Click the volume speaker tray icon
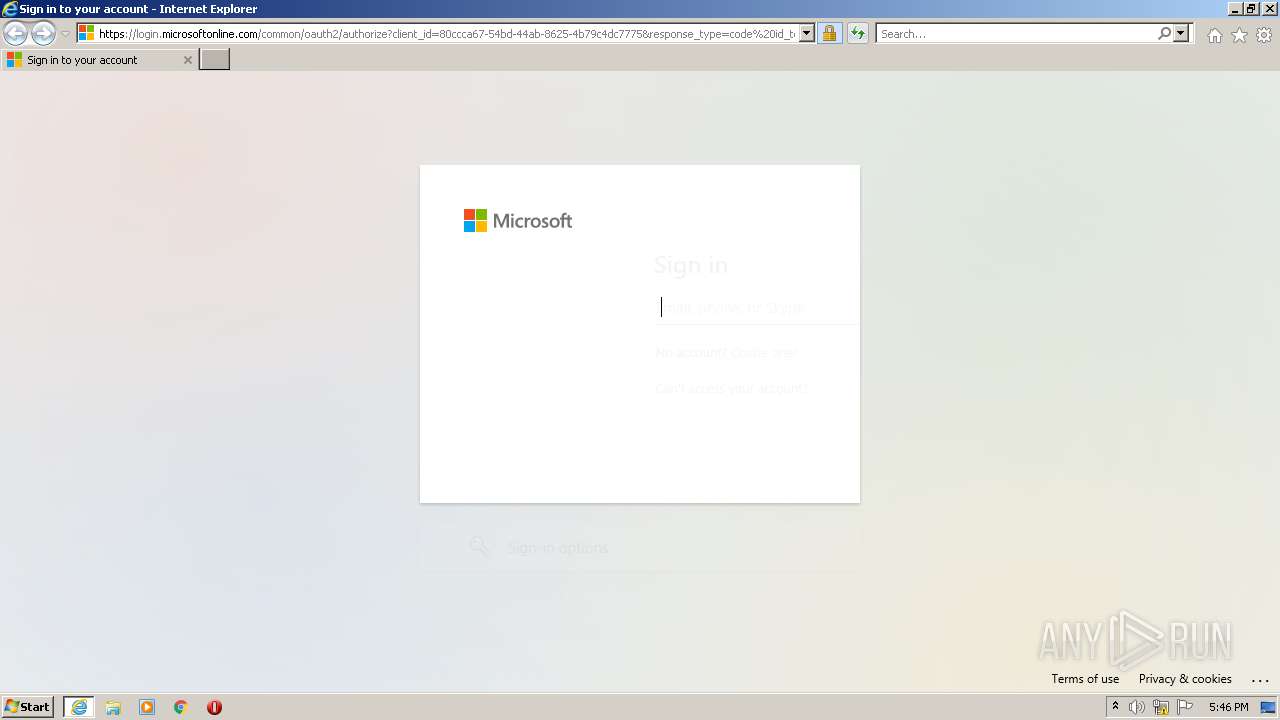 point(1137,707)
